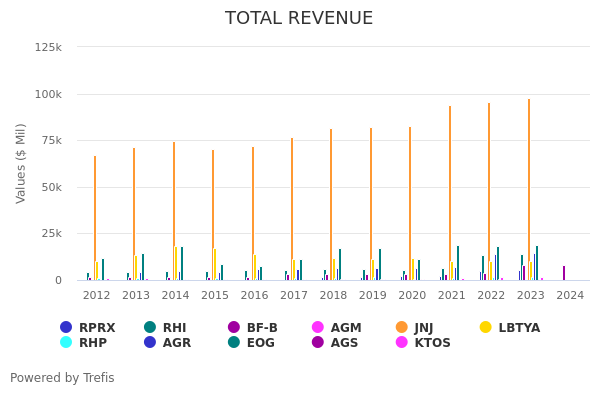This screenshot has height=400, width=600.
Task: Click the AGS legend label
Action: [x=344, y=343]
